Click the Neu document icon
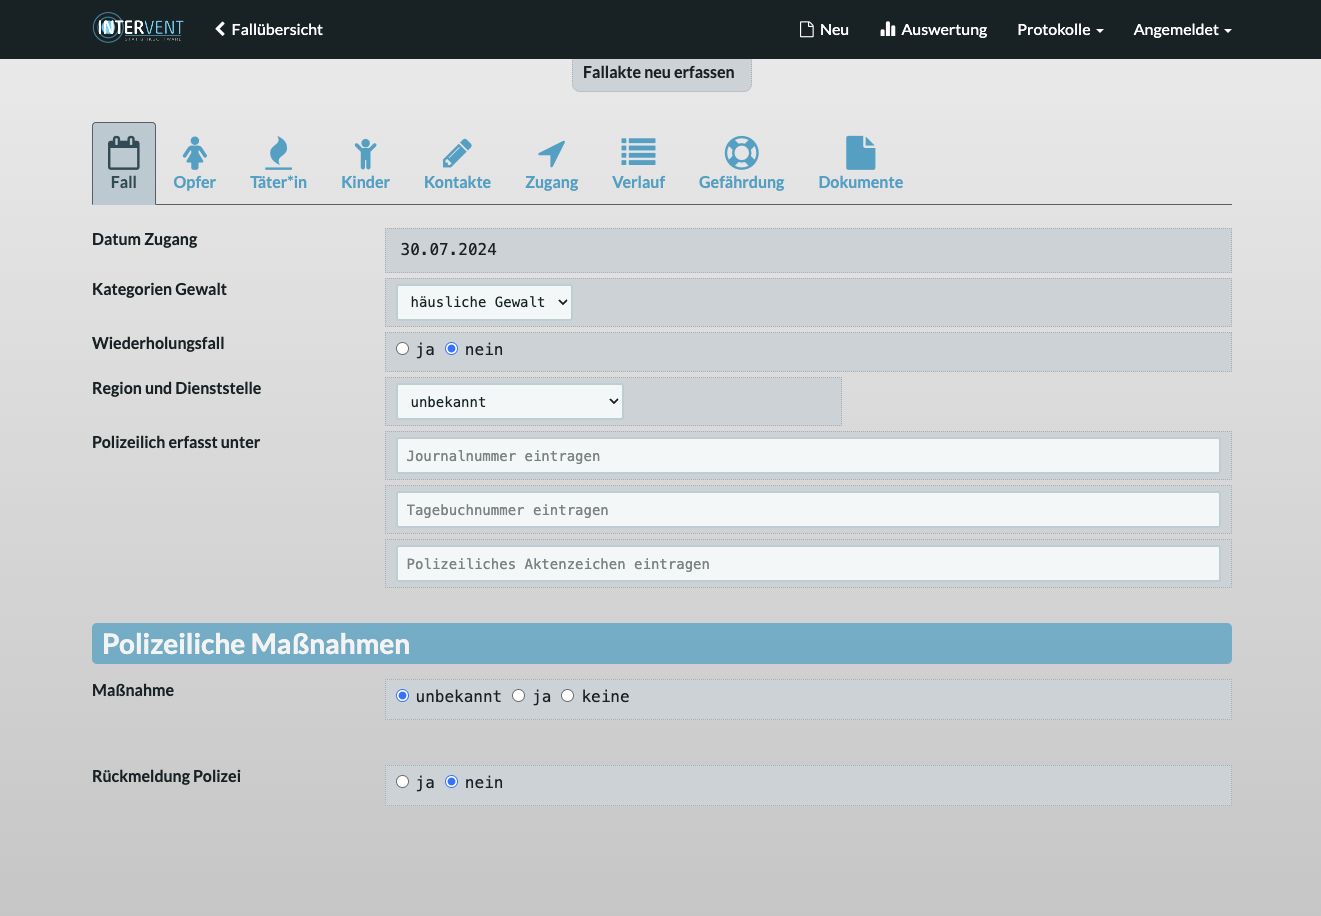The width and height of the screenshot is (1321, 916). [807, 29]
